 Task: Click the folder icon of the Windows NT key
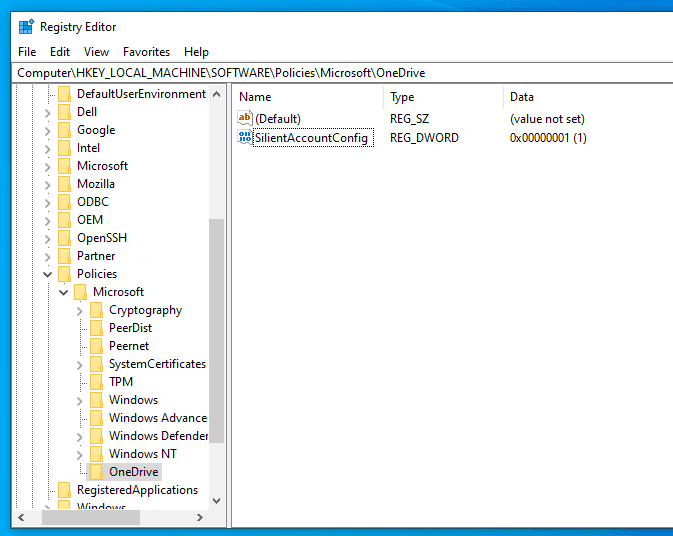click(x=97, y=454)
